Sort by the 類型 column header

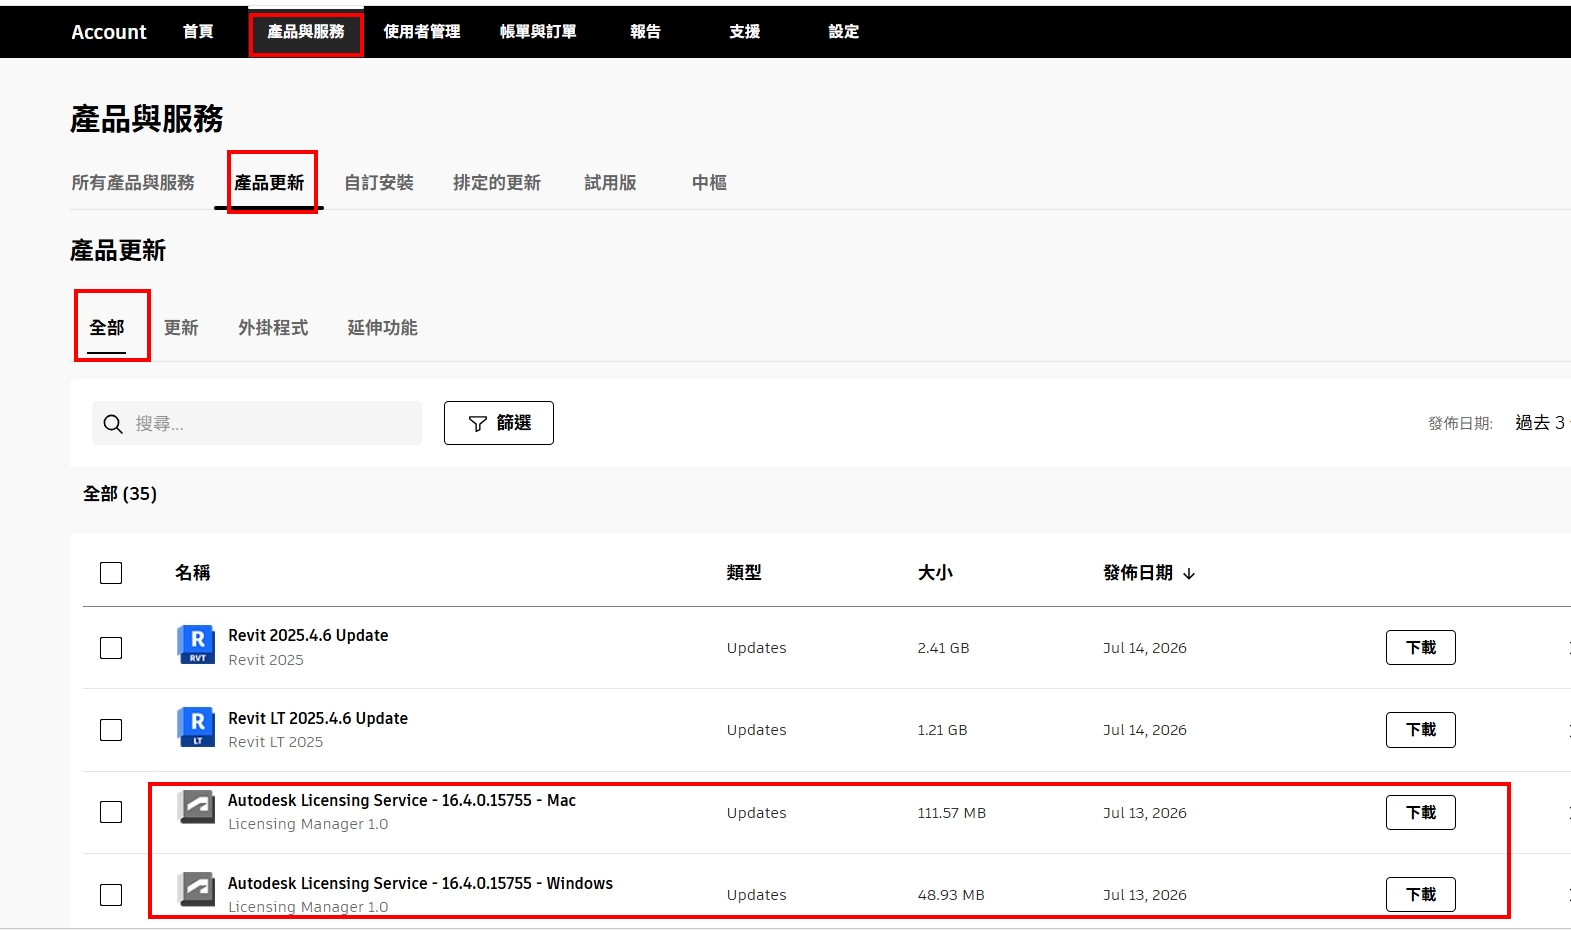tap(744, 573)
